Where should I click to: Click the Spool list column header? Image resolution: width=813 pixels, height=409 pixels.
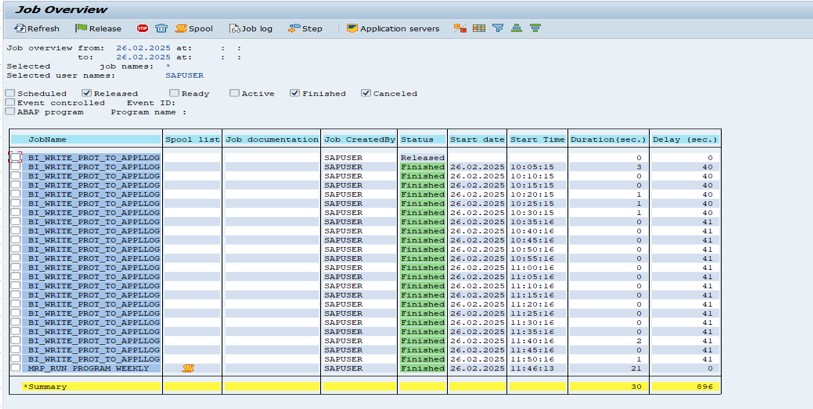[192, 139]
